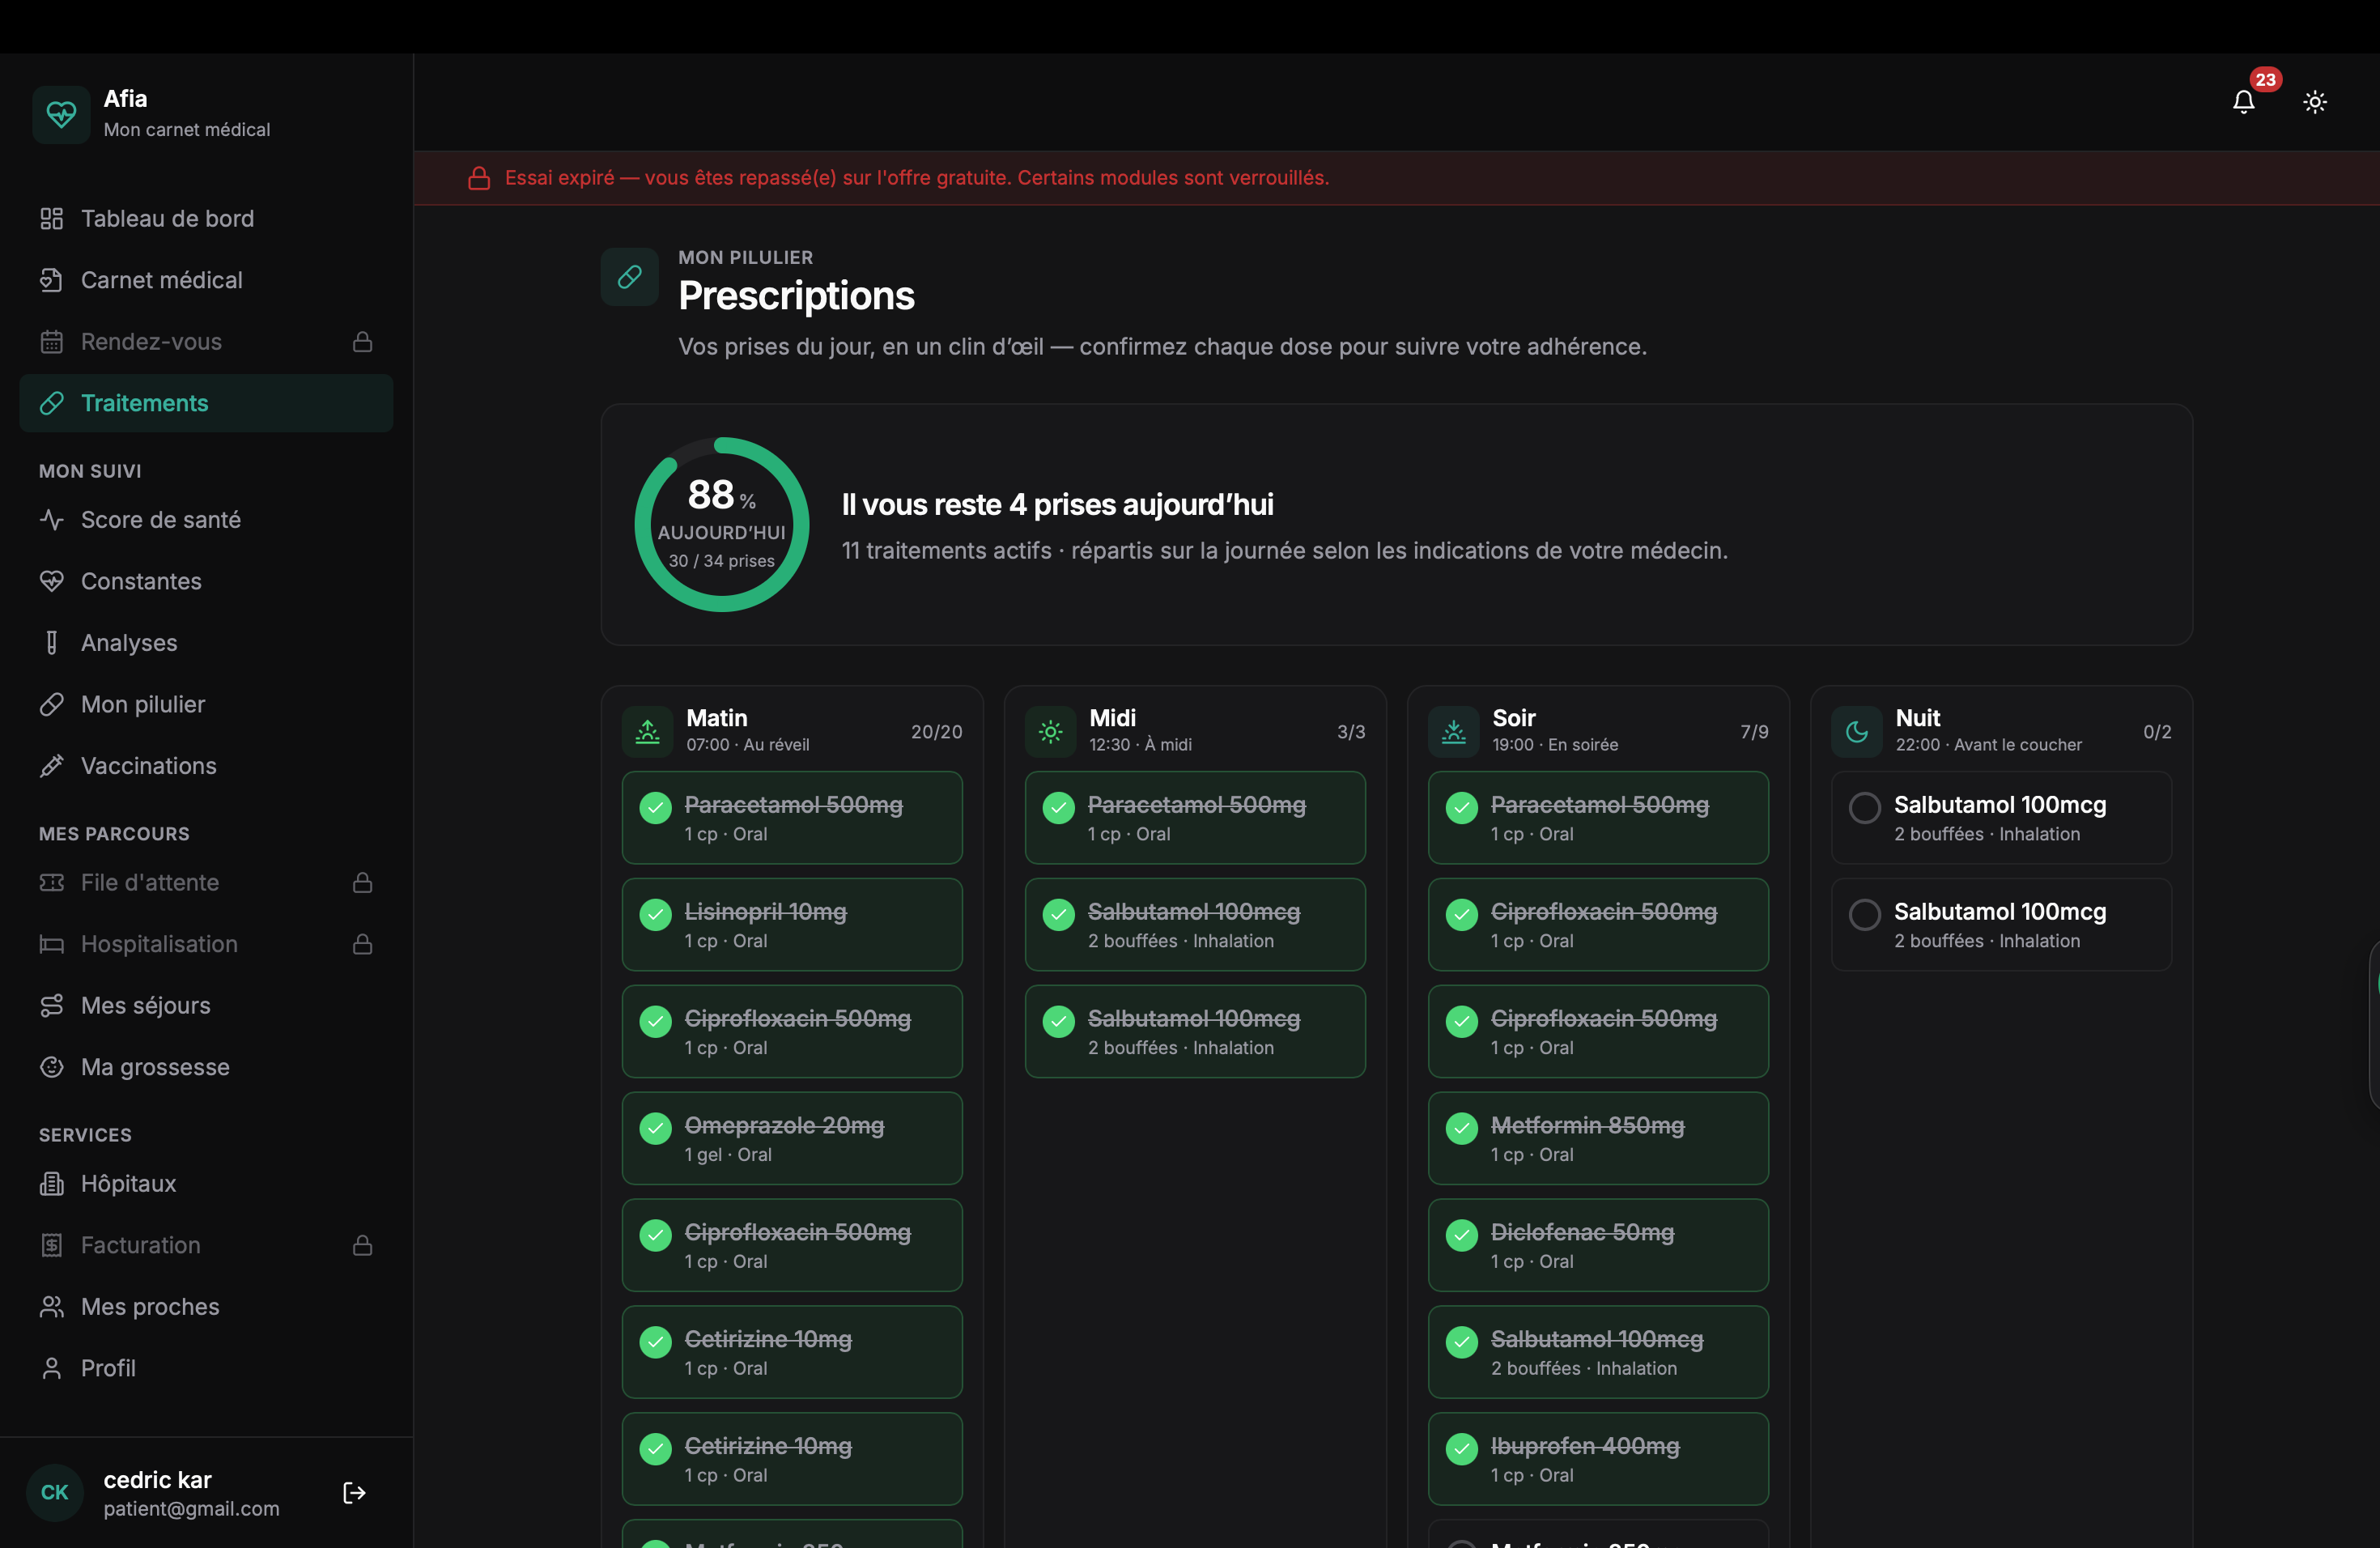The image size is (2380, 1548).
Task: Open Hôpitaux under Services
Action: coord(206,1184)
